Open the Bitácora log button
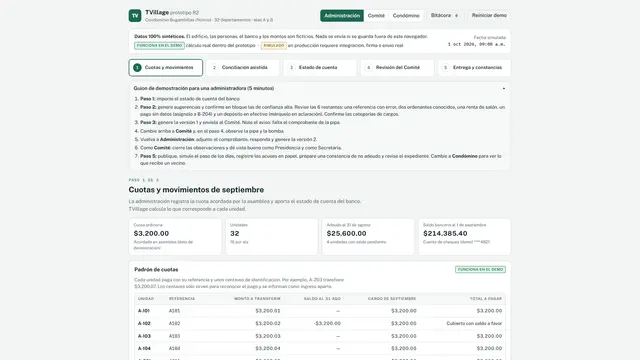The height and width of the screenshot is (360, 640). [444, 16]
